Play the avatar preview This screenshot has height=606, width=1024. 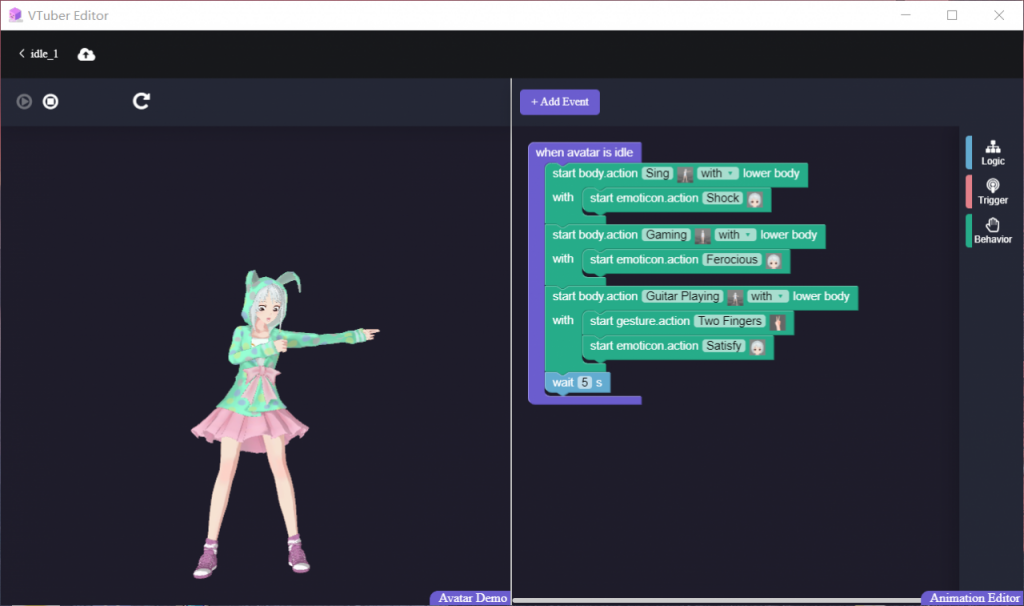pyautogui.click(x=22, y=101)
